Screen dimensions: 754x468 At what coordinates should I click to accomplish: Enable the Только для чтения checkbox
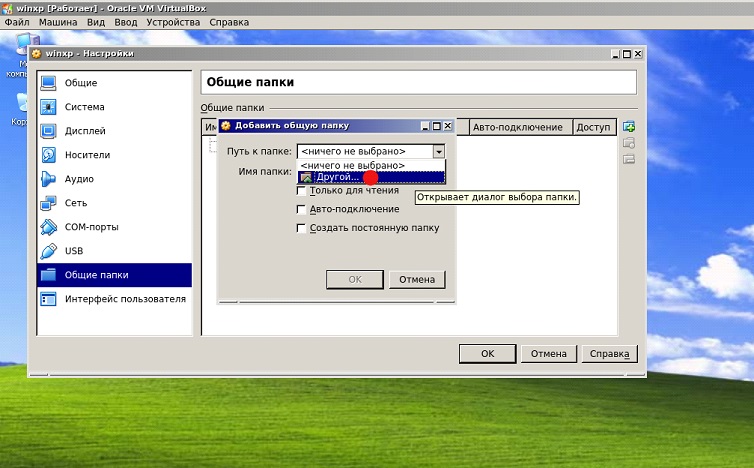coord(301,190)
